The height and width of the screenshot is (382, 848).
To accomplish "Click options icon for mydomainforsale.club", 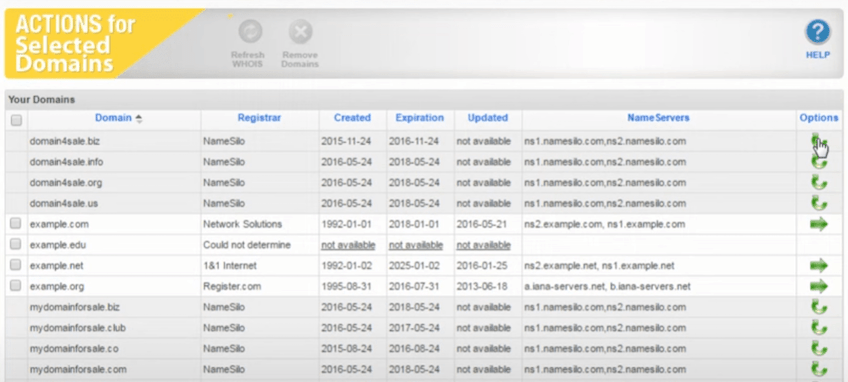I will point(819,328).
